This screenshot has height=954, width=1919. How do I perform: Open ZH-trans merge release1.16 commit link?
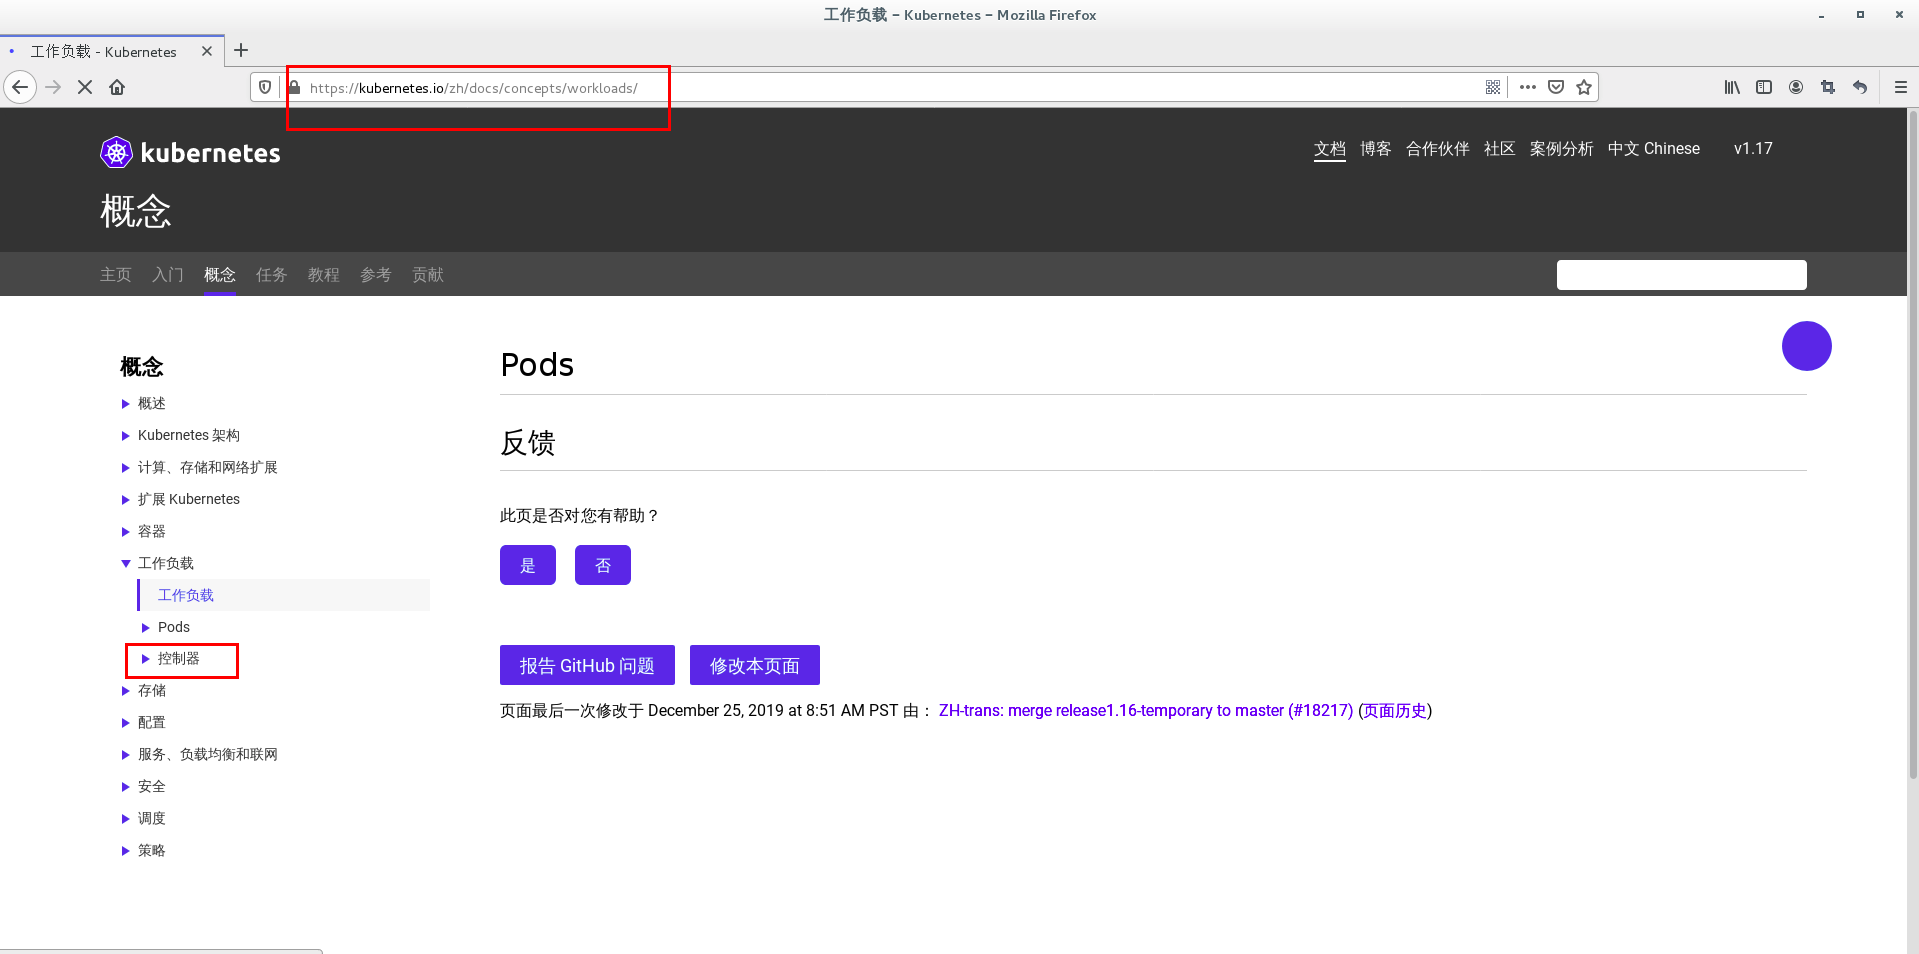[x=1146, y=710]
